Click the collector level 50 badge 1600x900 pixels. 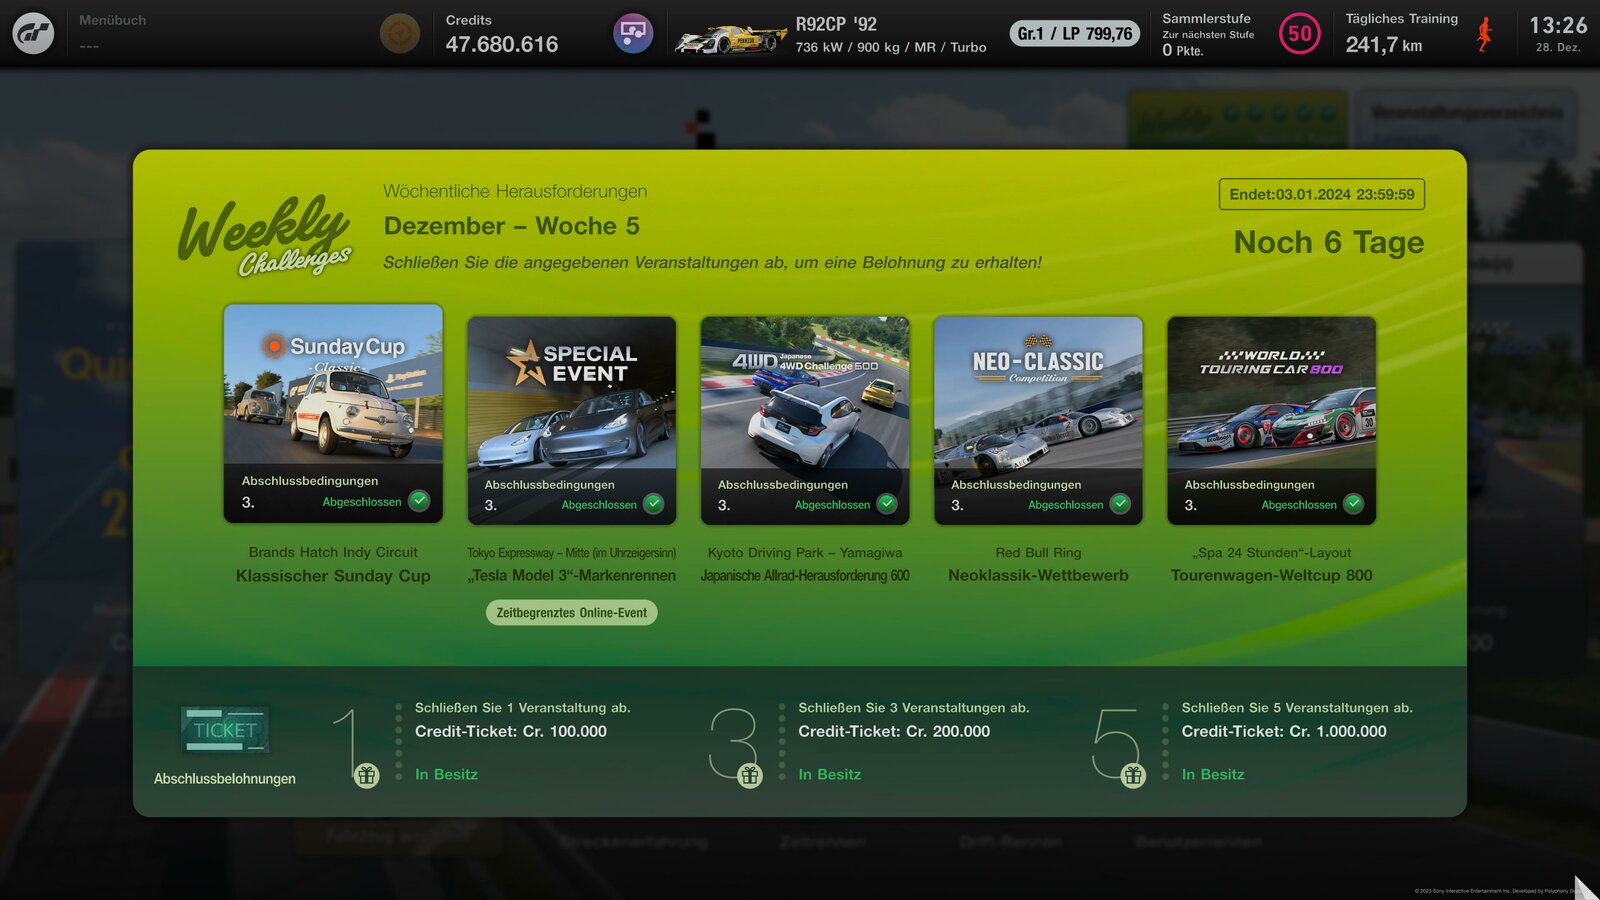1300,34
